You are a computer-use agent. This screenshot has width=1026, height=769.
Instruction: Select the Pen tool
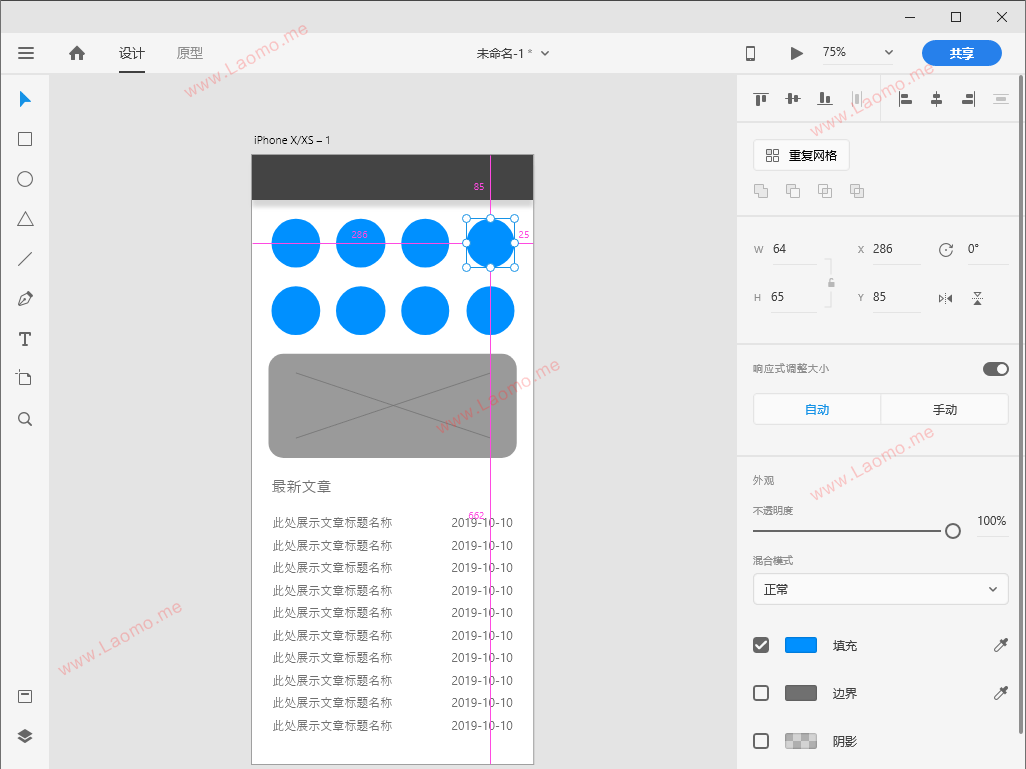click(x=25, y=299)
